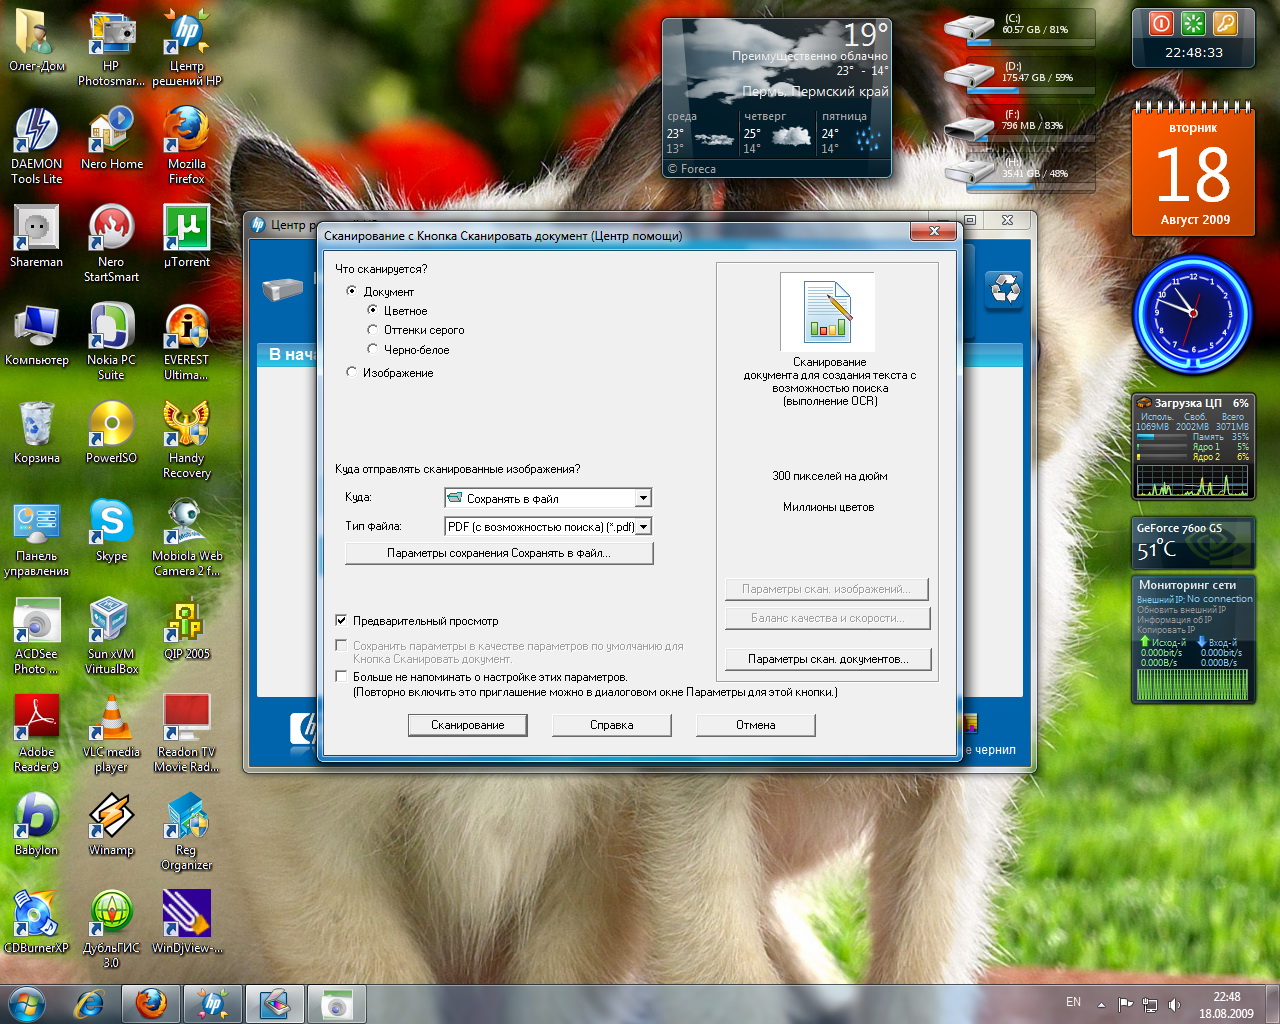Click EN language indicator in tray

point(1073,1002)
